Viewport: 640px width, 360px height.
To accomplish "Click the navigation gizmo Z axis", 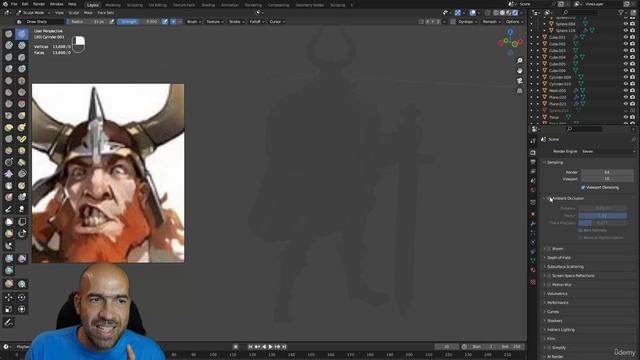I will (510, 32).
